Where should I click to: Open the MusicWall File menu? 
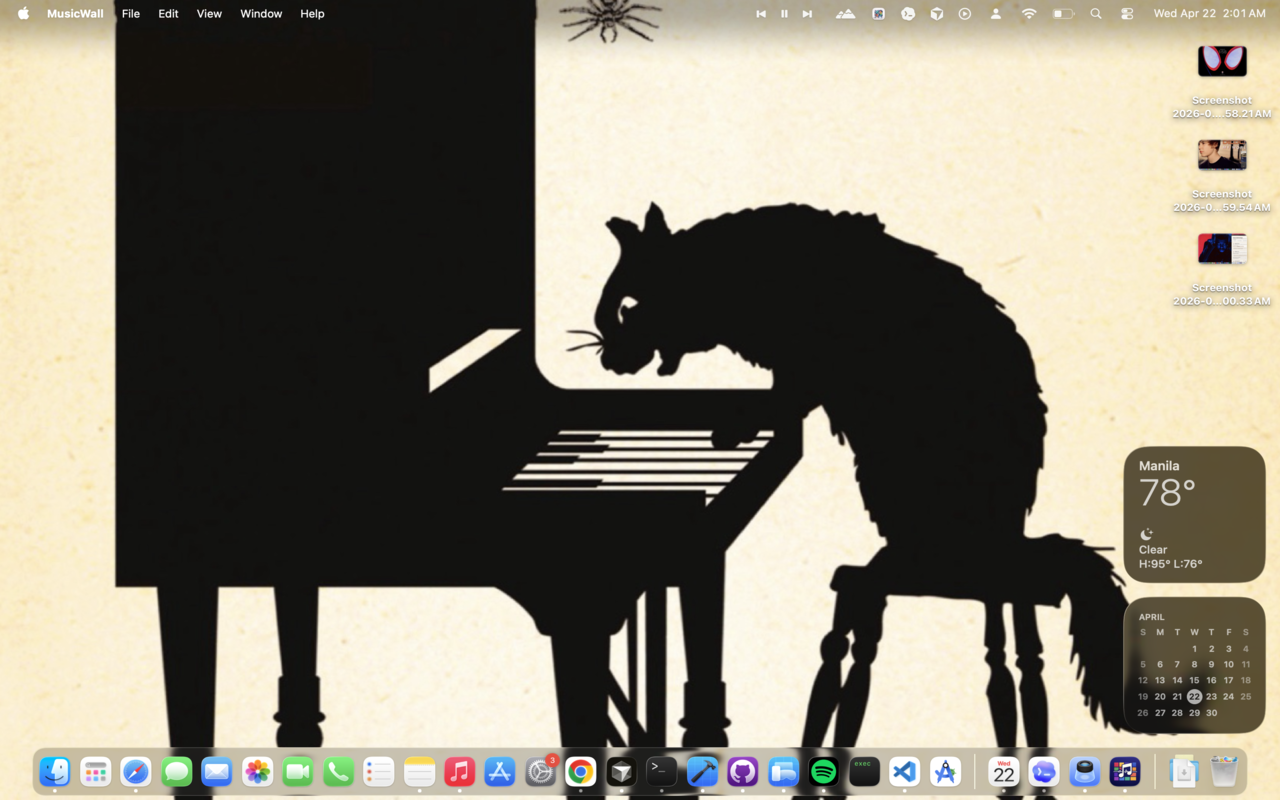130,13
